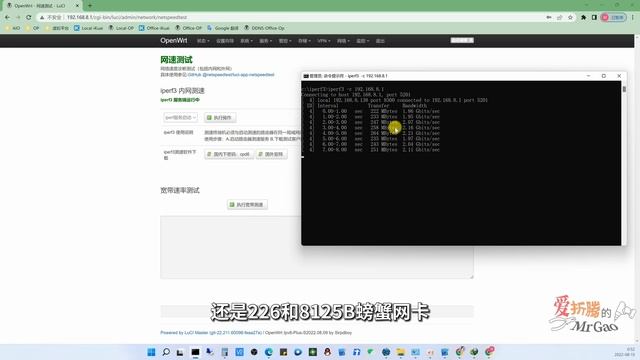Image resolution: width=640 pixels, height=360 pixels.
Task: Open the Google Translate bookmark
Action: pos(223,28)
